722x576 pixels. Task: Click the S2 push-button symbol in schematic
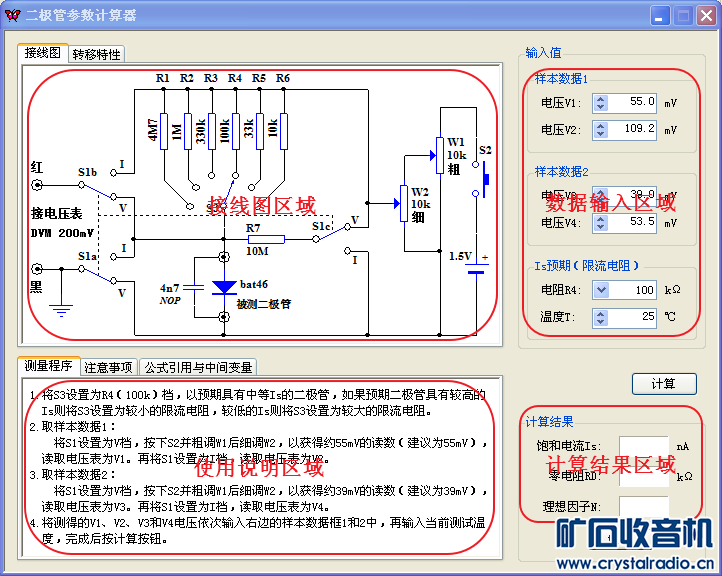coord(482,180)
